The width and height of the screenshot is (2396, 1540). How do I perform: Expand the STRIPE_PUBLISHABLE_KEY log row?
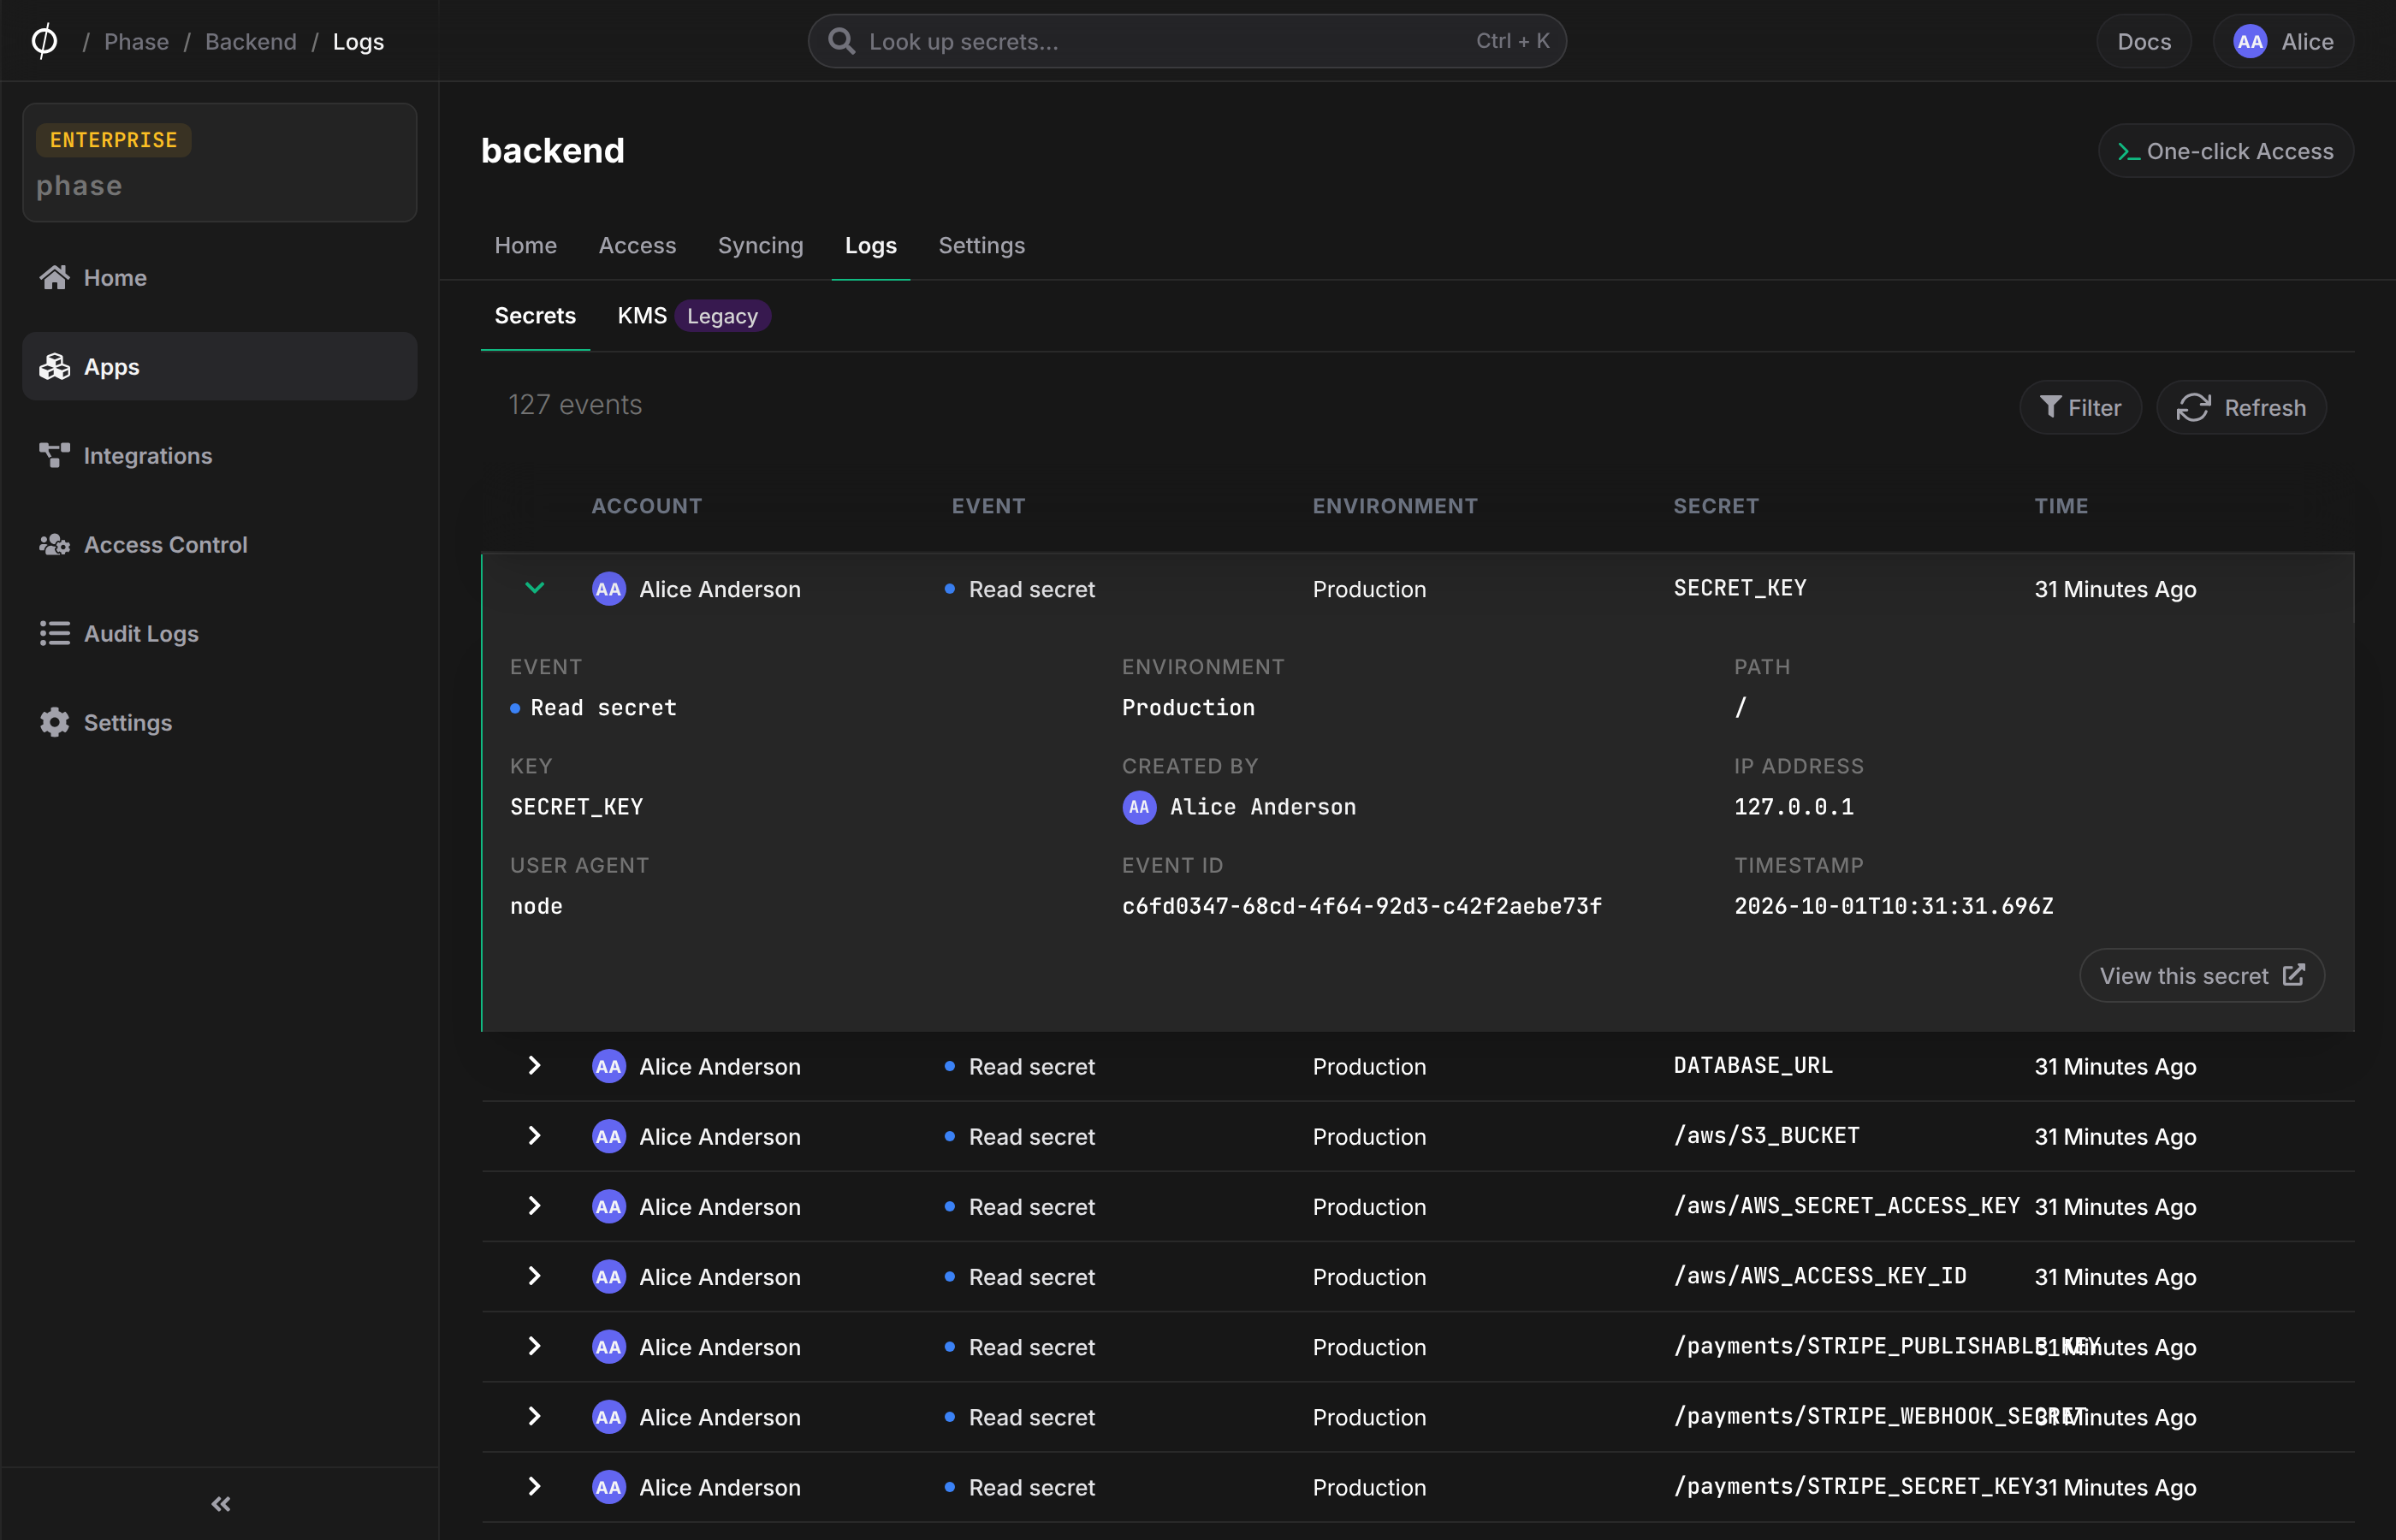(534, 1346)
